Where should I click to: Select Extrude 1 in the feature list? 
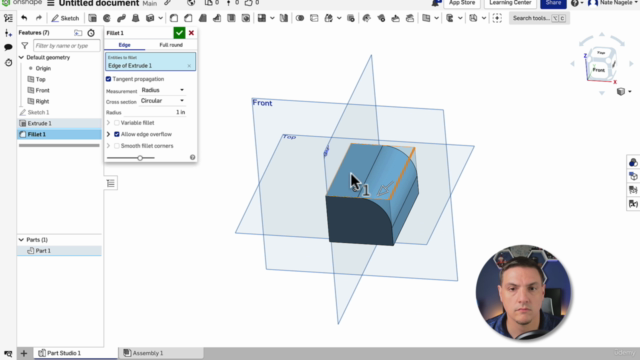click(x=59, y=123)
